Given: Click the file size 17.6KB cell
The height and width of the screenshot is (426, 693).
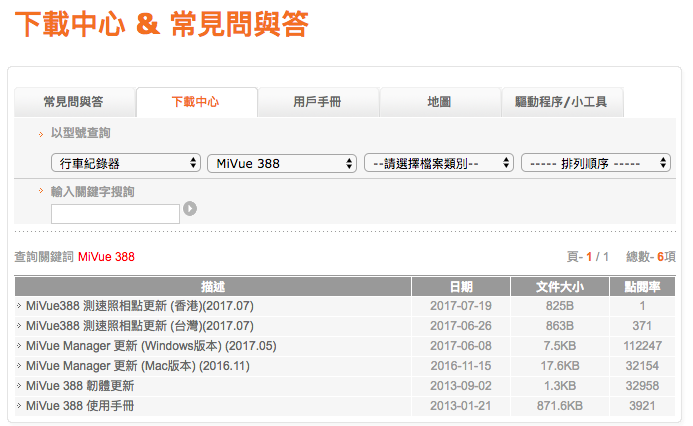Looking at the screenshot, I should pyautogui.click(x=560, y=366).
